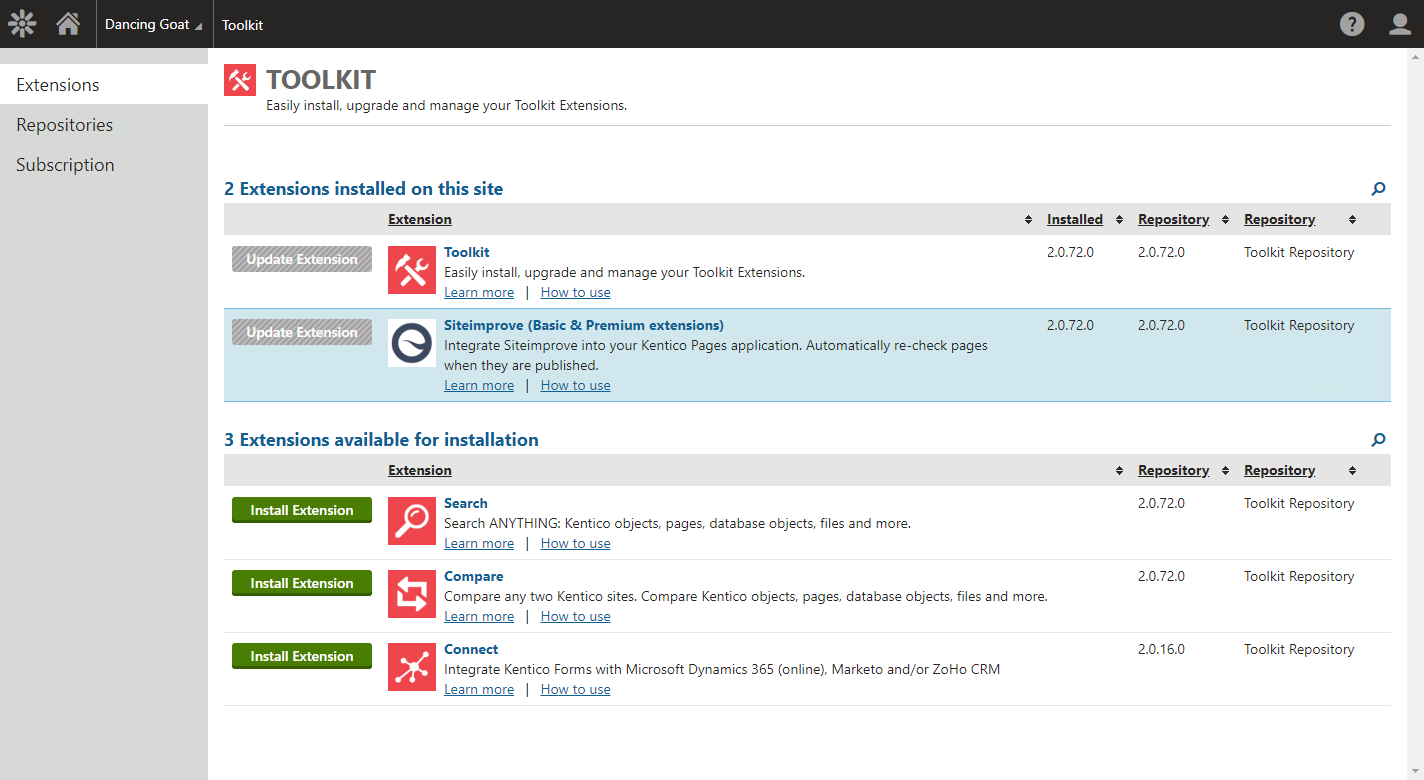
Task: Sort installed list by Extension column
Action: point(420,219)
